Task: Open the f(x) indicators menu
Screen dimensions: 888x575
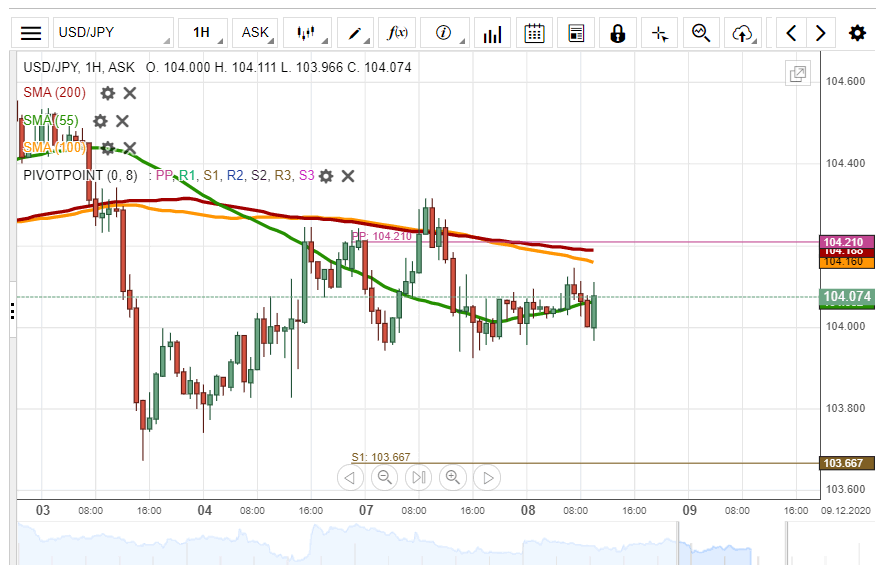Action: [398, 33]
